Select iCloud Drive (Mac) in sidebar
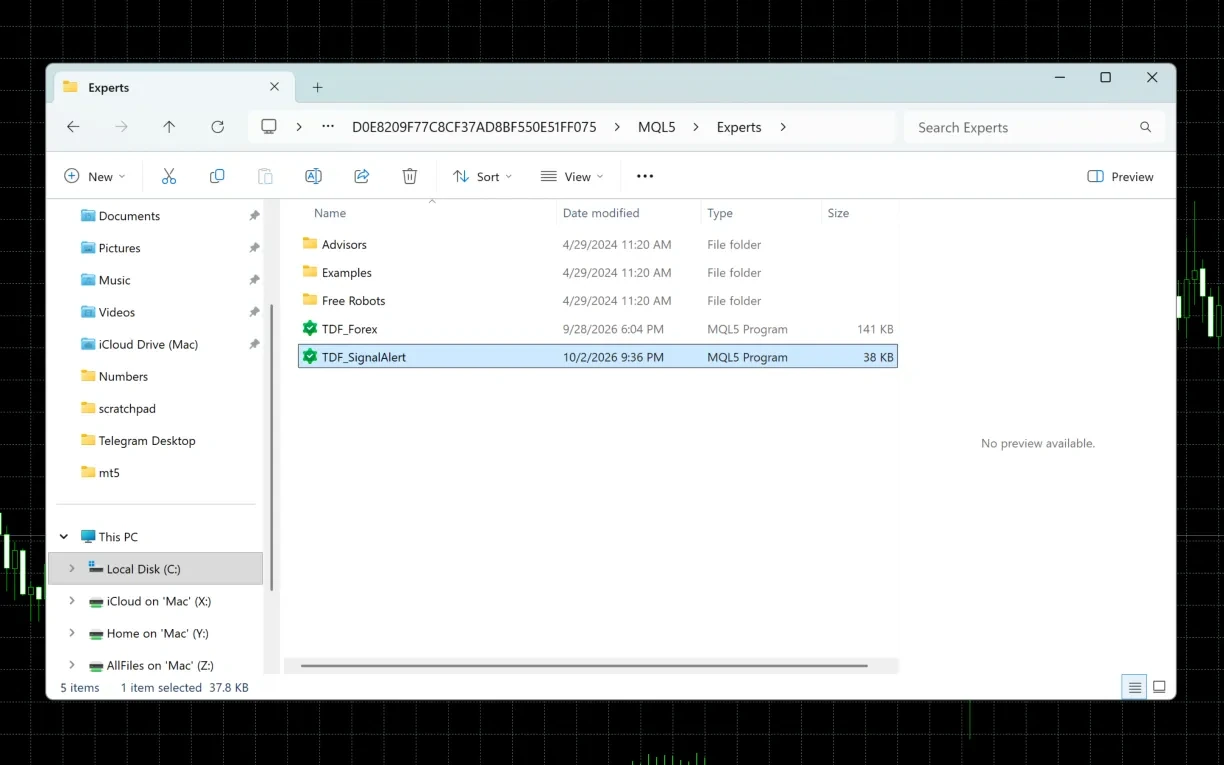Screen dimensions: 1224x765 click(x=148, y=344)
